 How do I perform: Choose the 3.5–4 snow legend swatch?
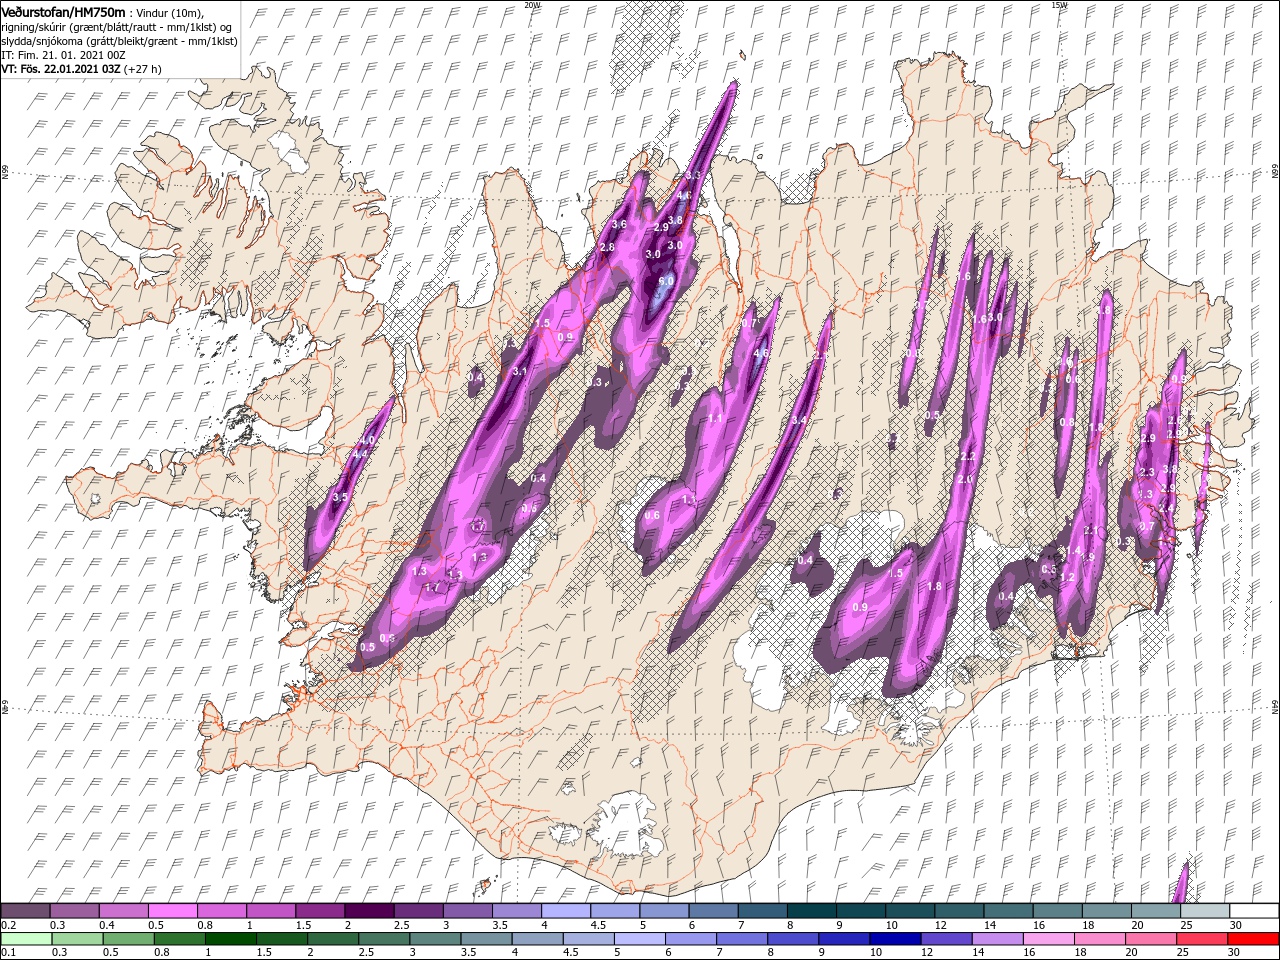[516, 911]
